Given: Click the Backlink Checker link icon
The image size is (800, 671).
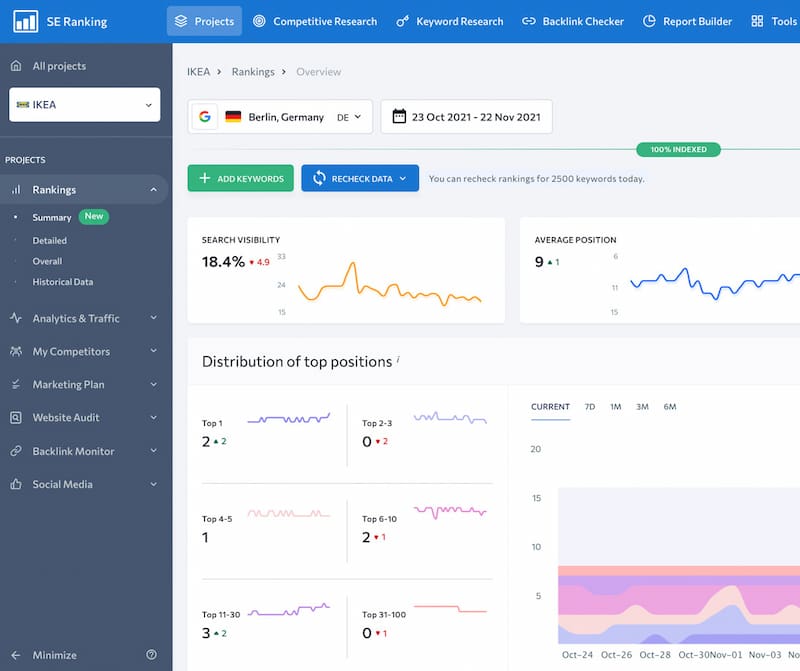Looking at the screenshot, I should coord(529,21).
